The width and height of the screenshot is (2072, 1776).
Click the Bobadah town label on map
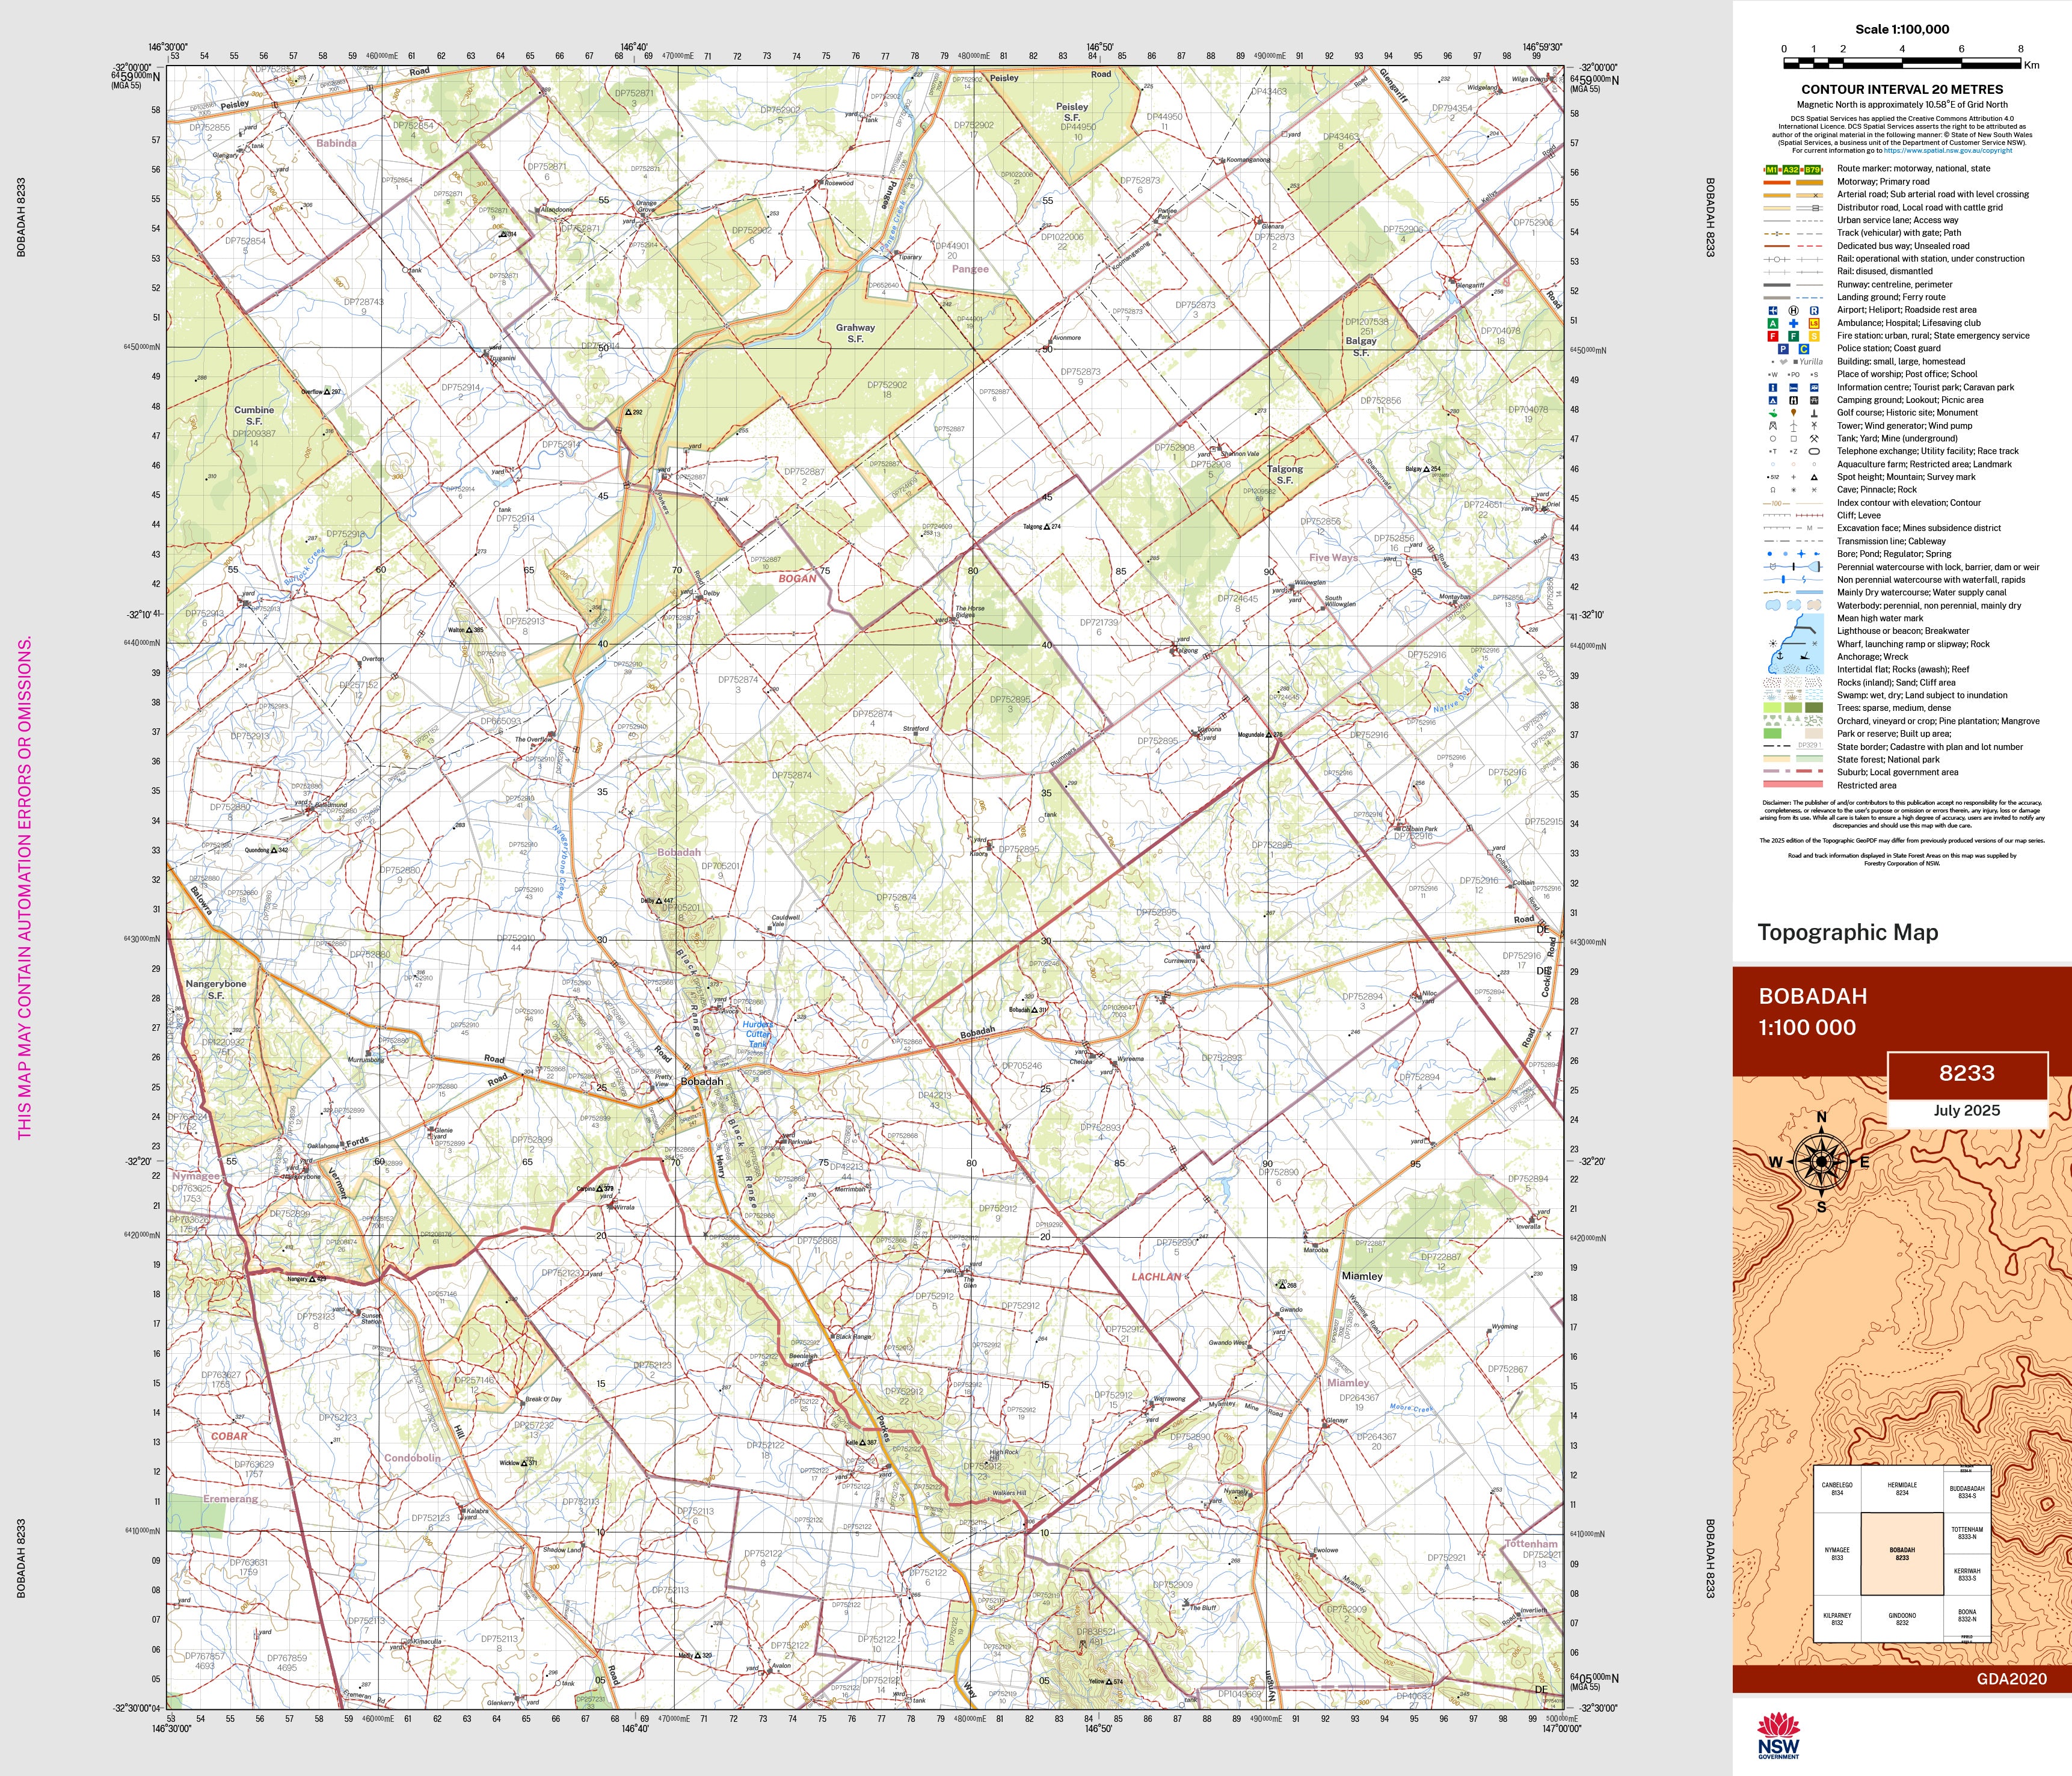pos(701,1082)
